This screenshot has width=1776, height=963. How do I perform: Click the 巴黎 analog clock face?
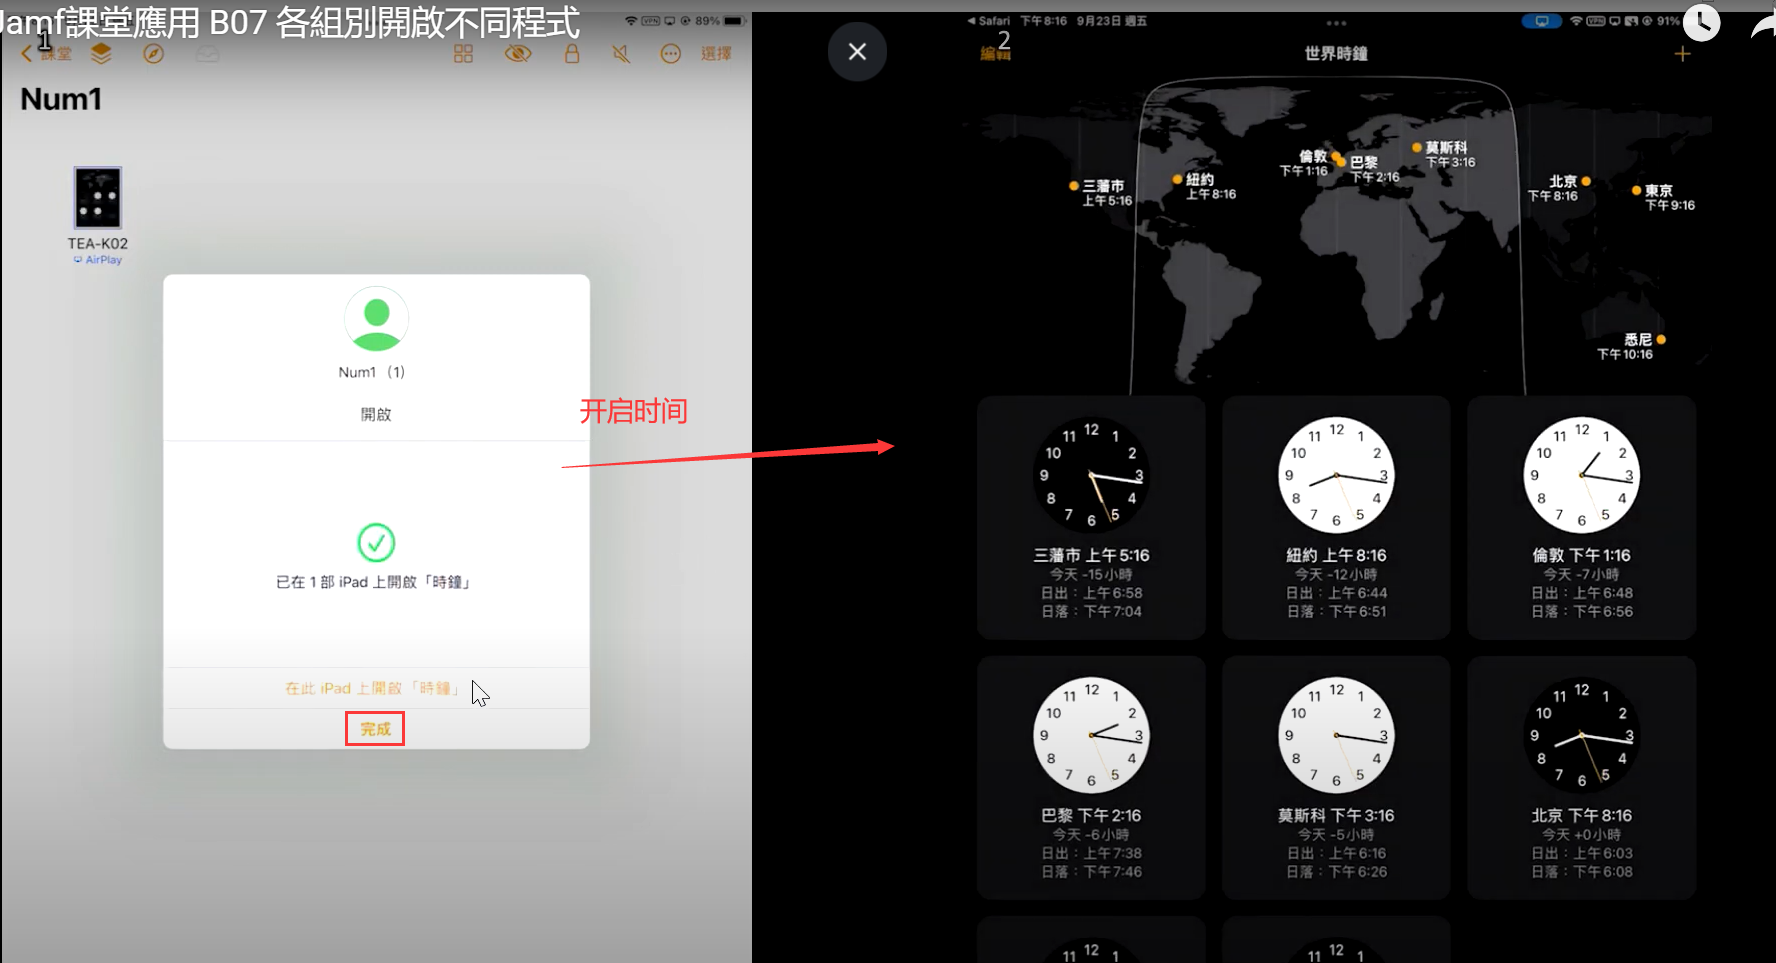point(1091,735)
